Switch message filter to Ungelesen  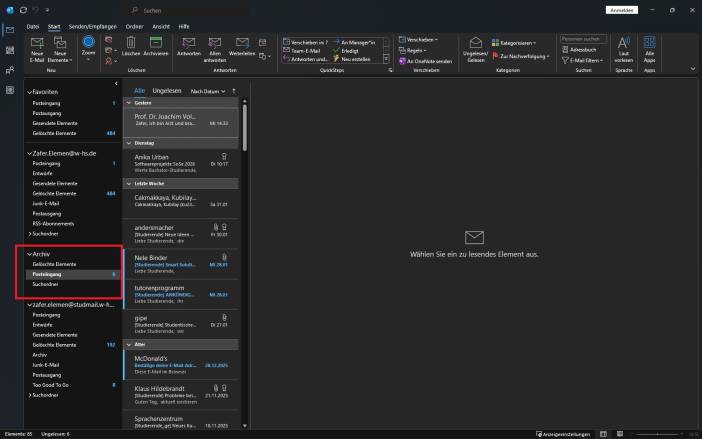coord(167,90)
